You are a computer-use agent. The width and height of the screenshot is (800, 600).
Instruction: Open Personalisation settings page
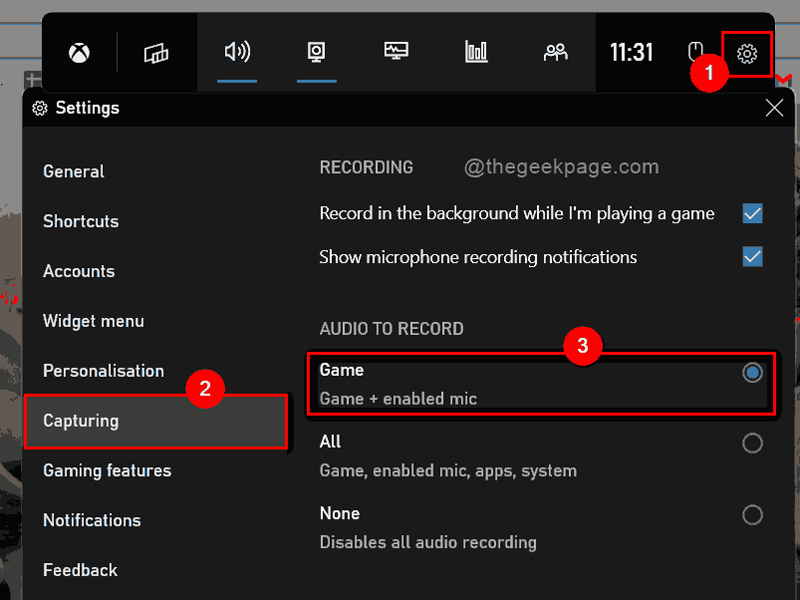103,371
